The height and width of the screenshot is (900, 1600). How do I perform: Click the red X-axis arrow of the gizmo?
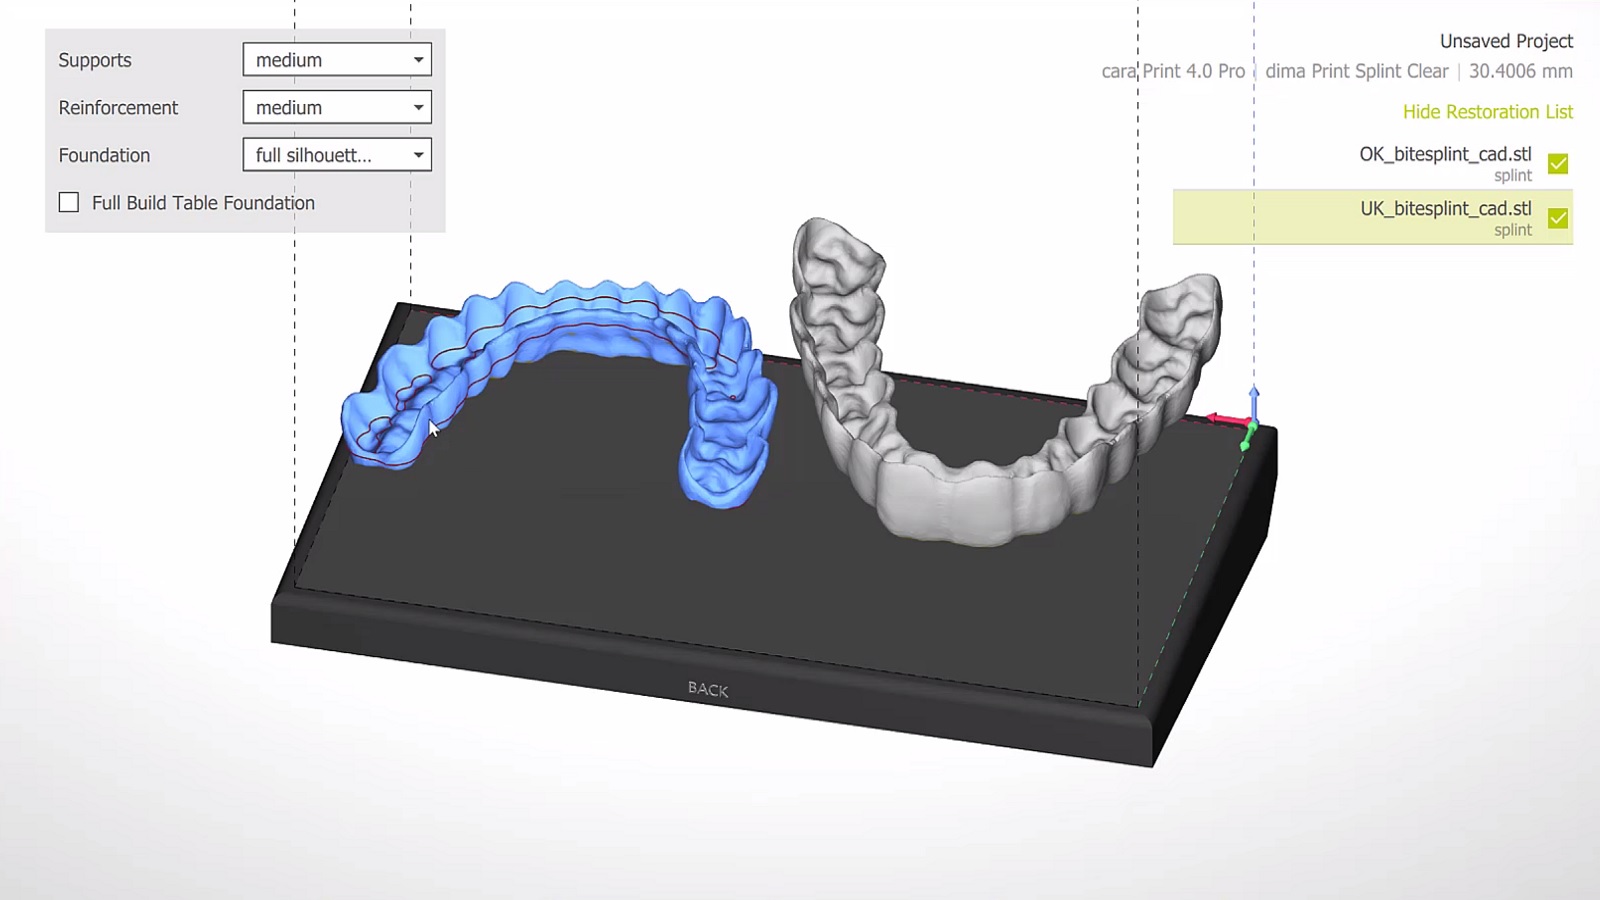tap(1226, 420)
